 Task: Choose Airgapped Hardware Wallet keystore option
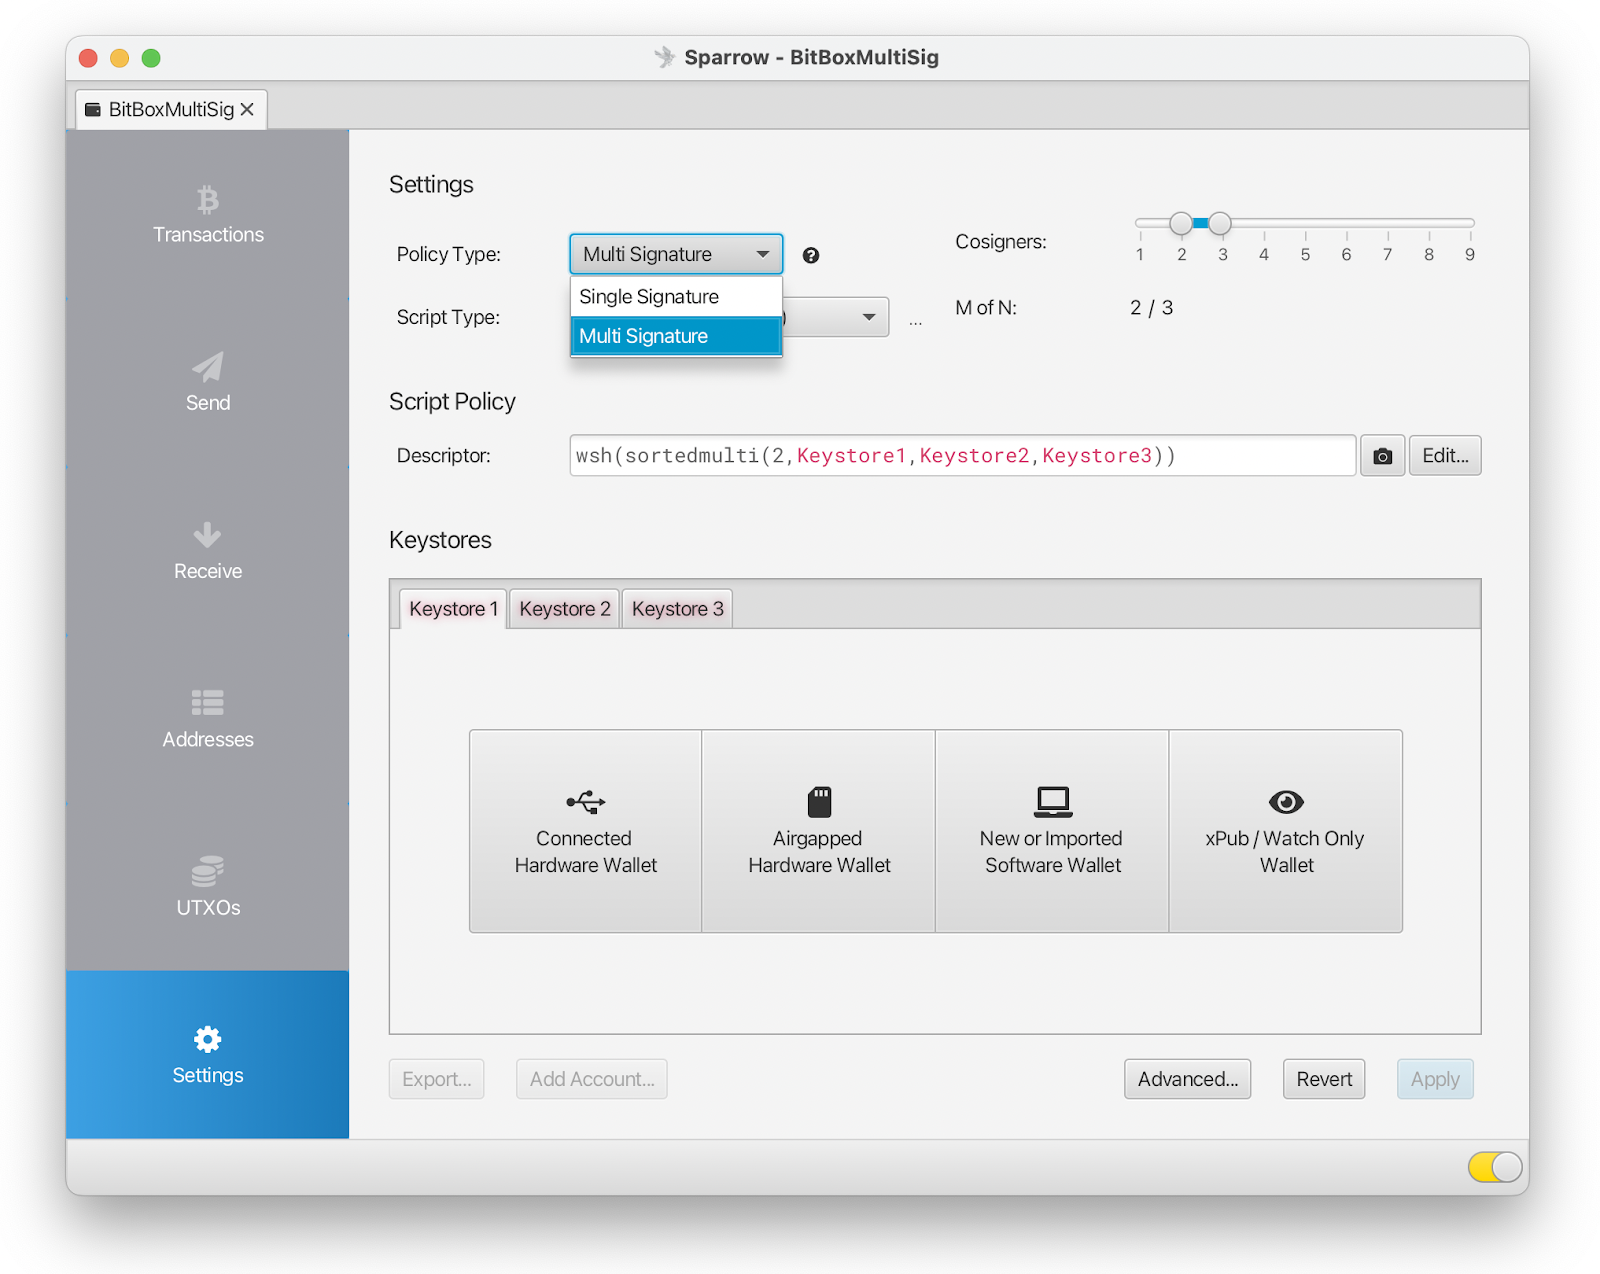[819, 831]
